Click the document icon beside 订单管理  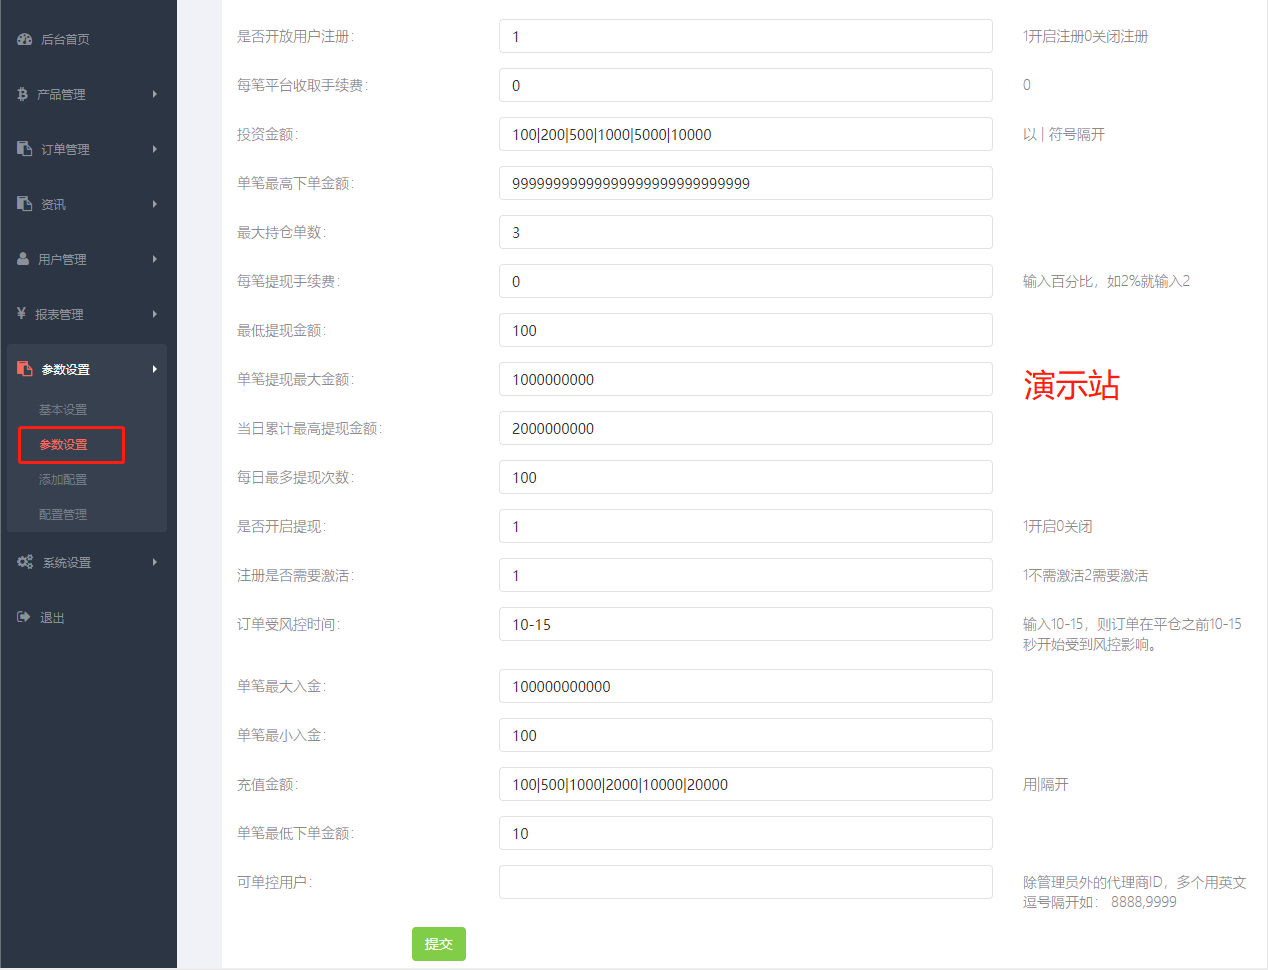[x=24, y=149]
